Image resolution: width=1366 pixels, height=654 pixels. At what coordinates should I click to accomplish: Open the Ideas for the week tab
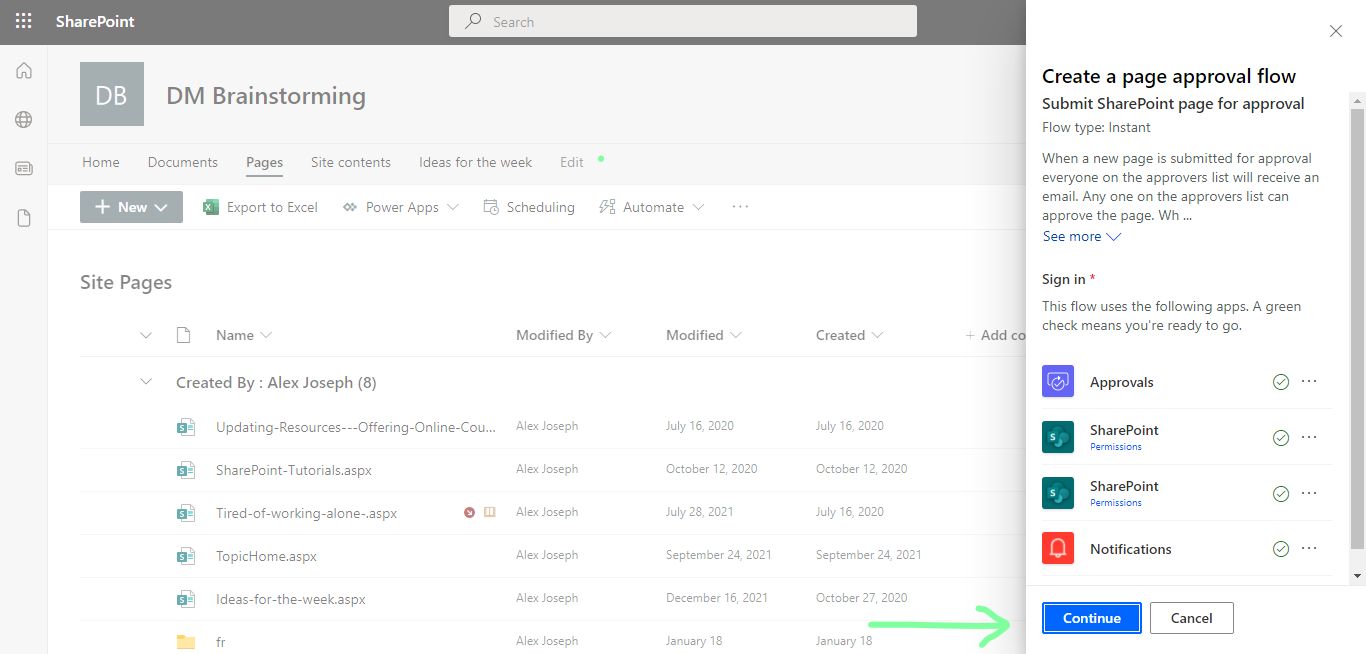(475, 161)
